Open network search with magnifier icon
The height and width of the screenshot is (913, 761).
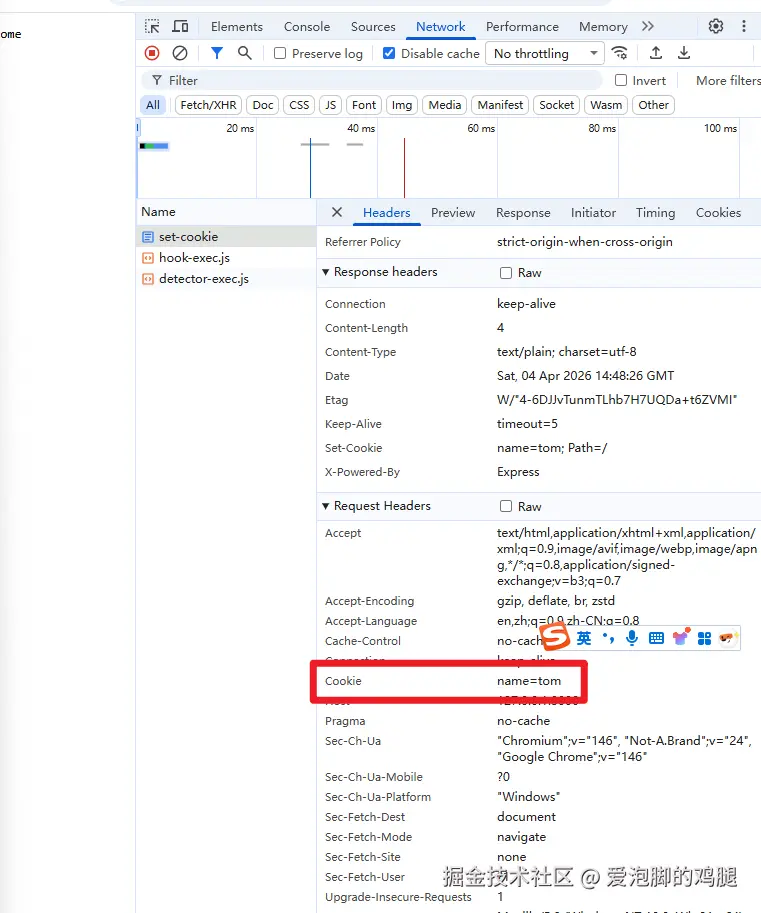tap(245, 53)
